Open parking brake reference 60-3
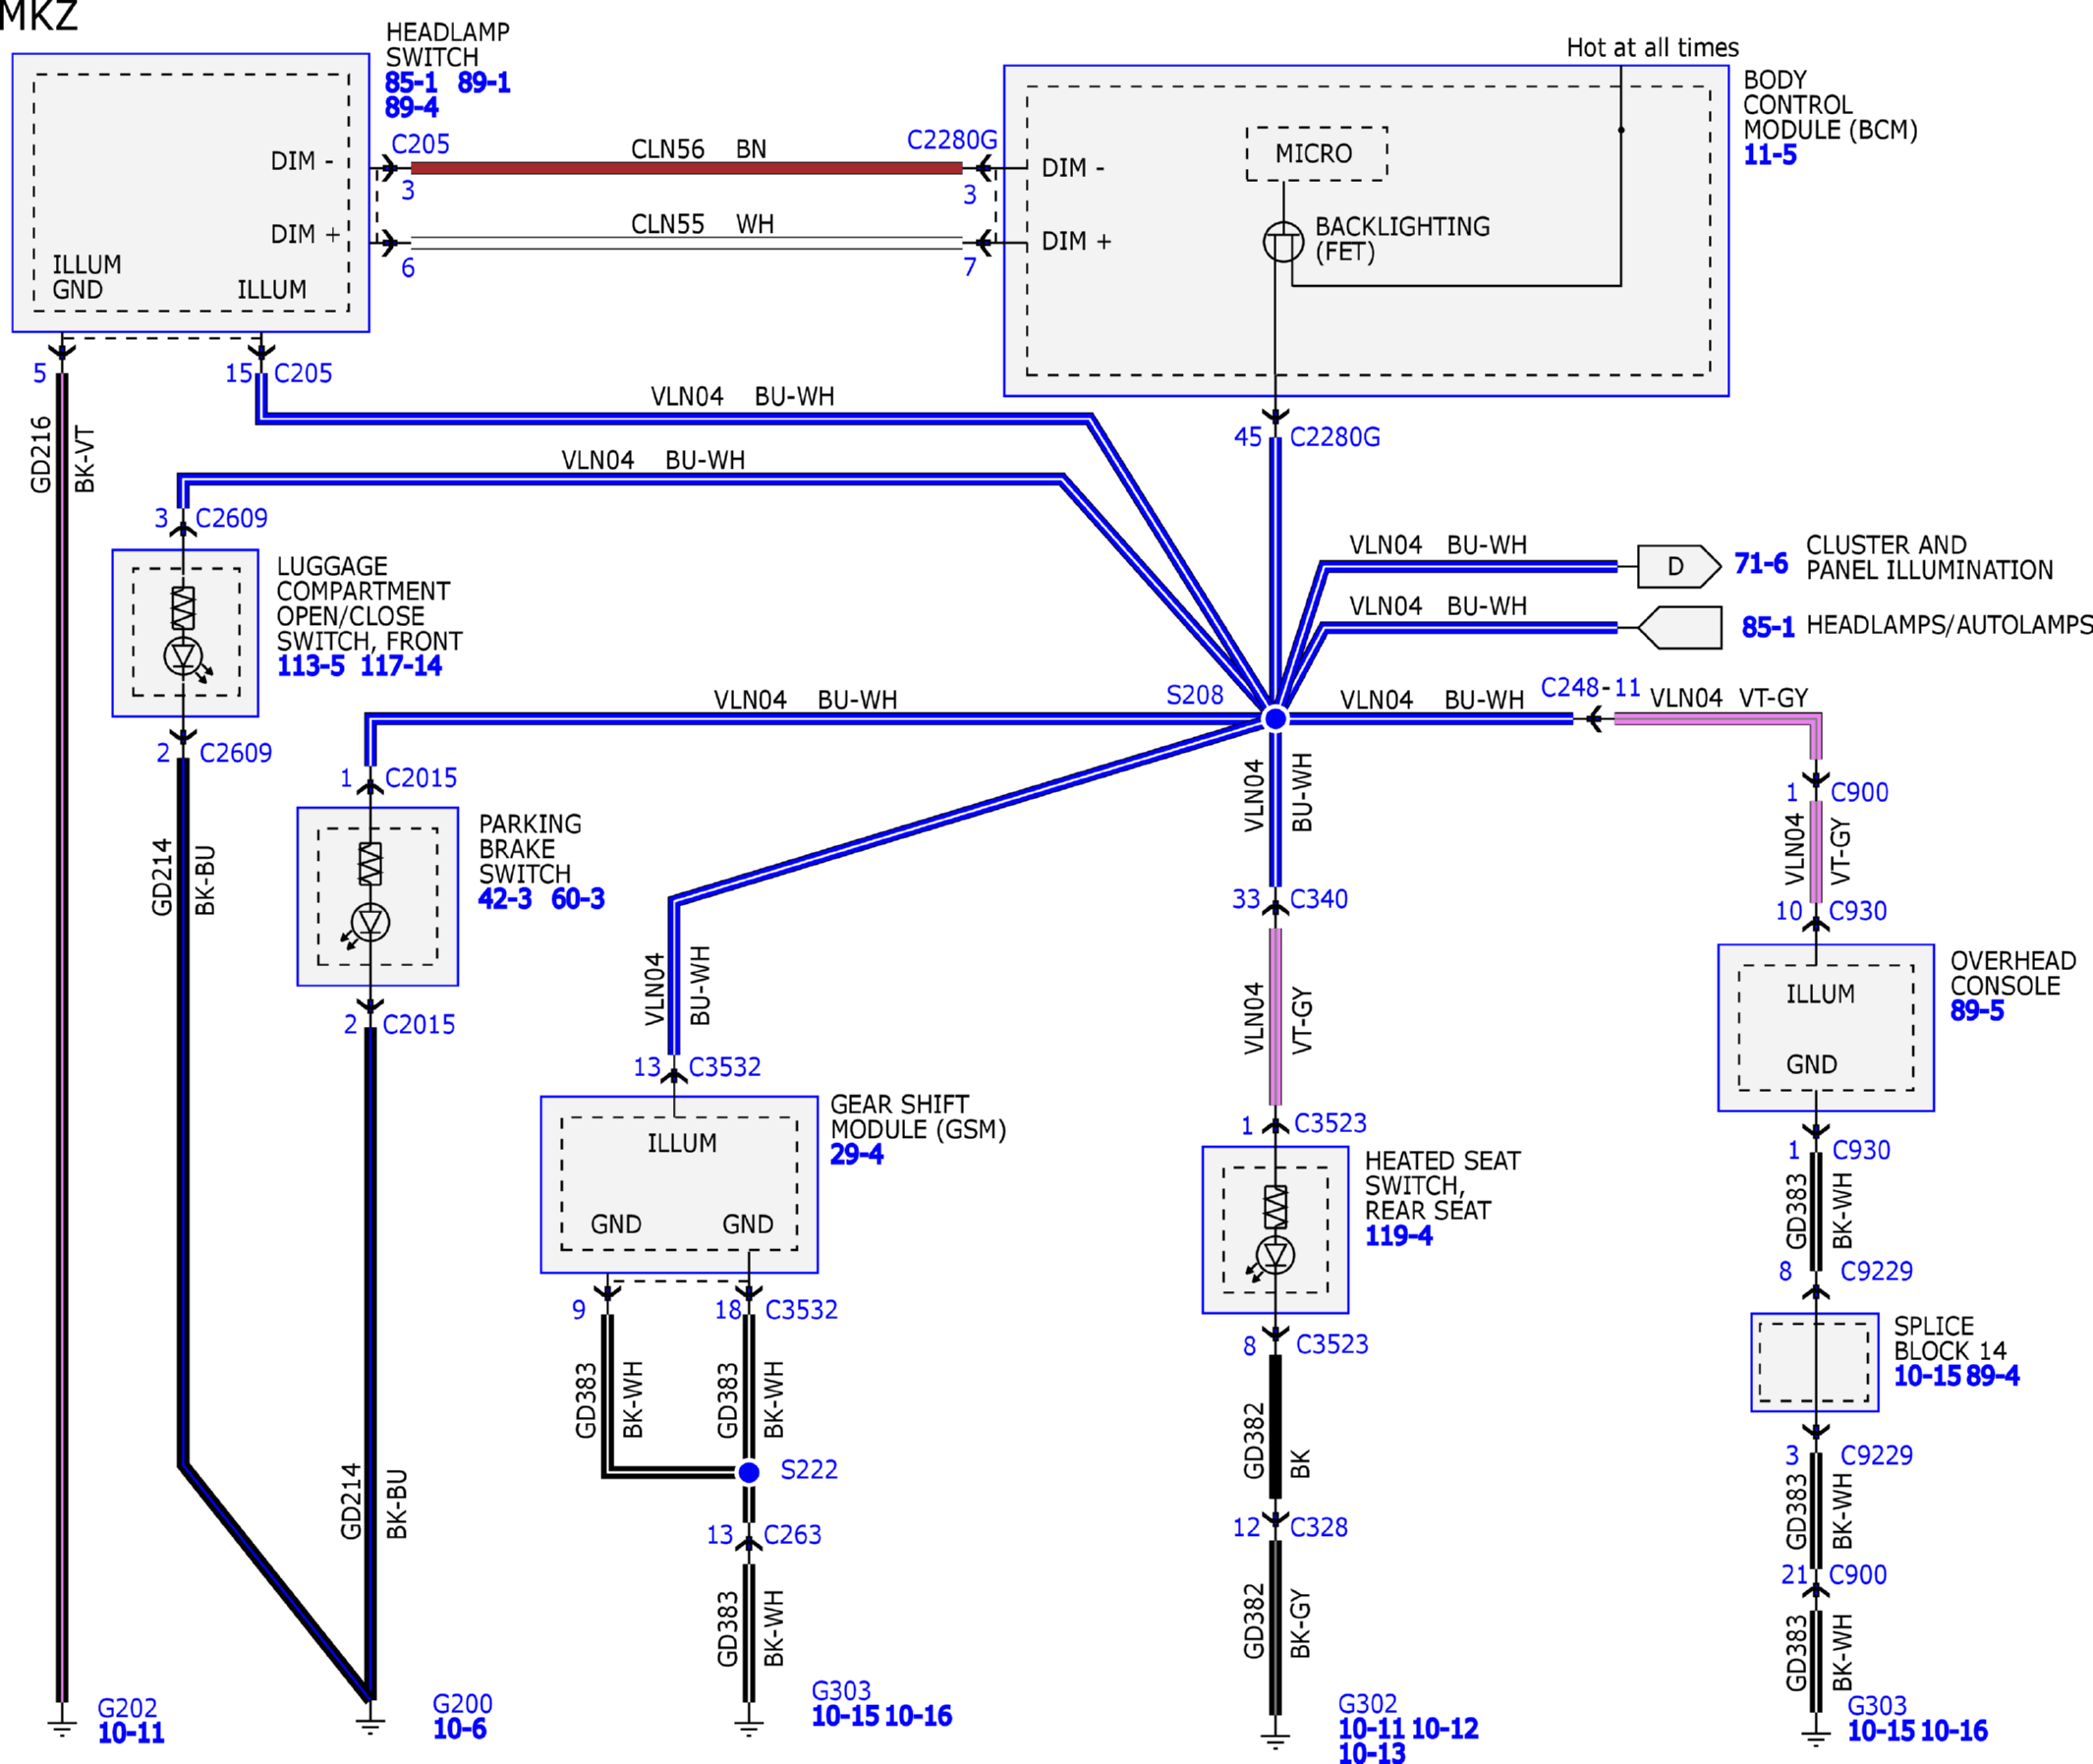Image resolution: width=2093 pixels, height=1764 pixels. tap(578, 899)
